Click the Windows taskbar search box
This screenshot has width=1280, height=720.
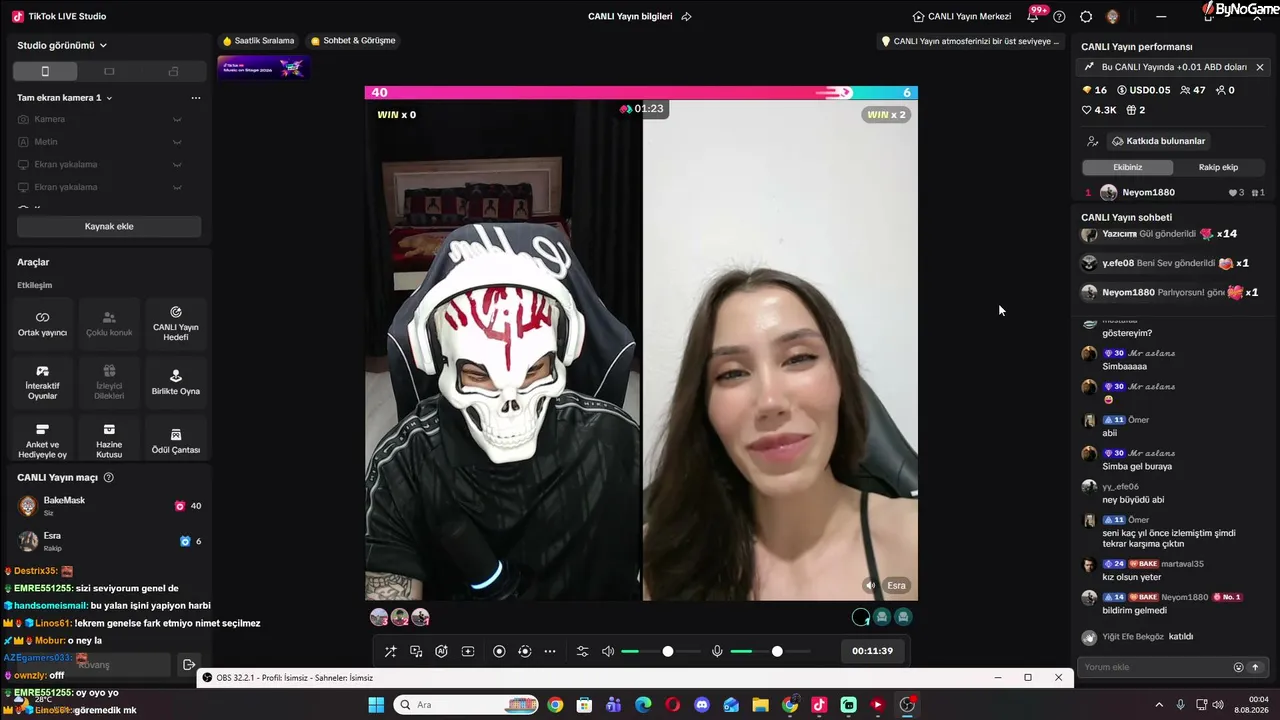(467, 705)
